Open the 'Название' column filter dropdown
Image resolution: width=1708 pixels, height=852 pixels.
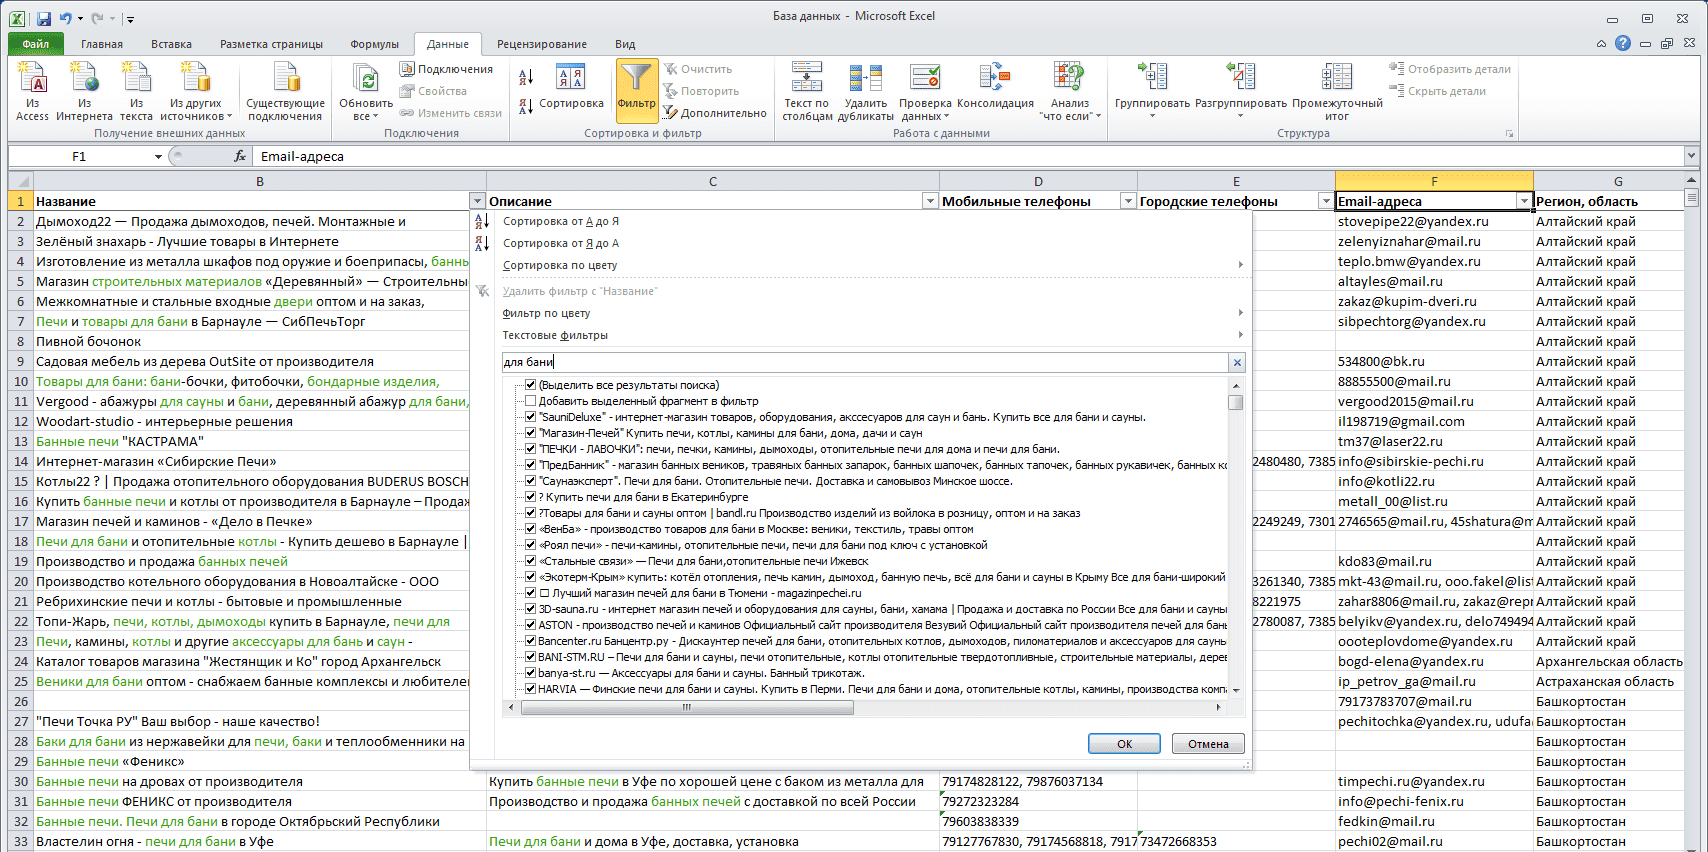click(x=477, y=201)
